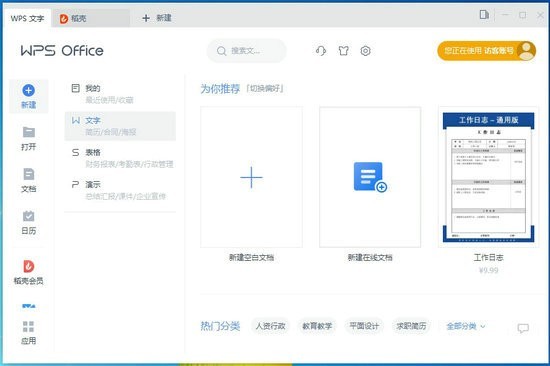The width and height of the screenshot is (550, 366).
Task: Open the 文档 documents section
Action: coord(29,180)
